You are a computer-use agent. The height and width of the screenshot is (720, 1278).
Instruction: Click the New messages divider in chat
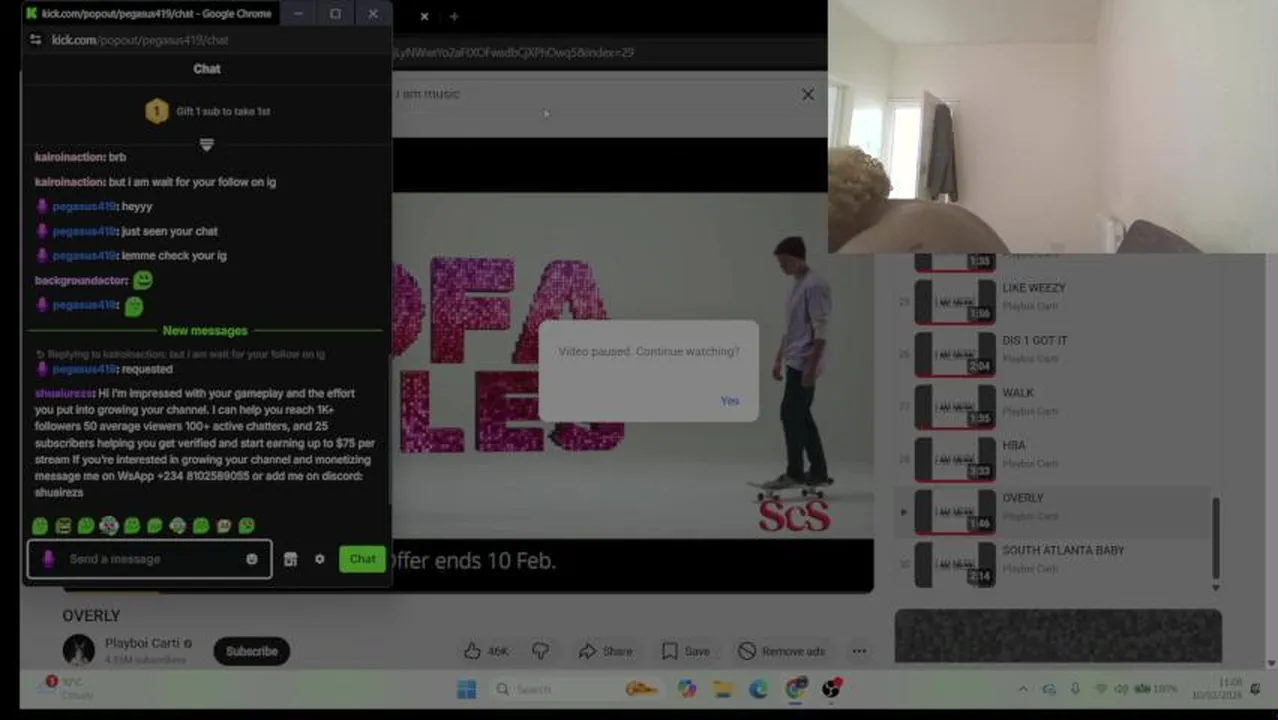point(205,330)
